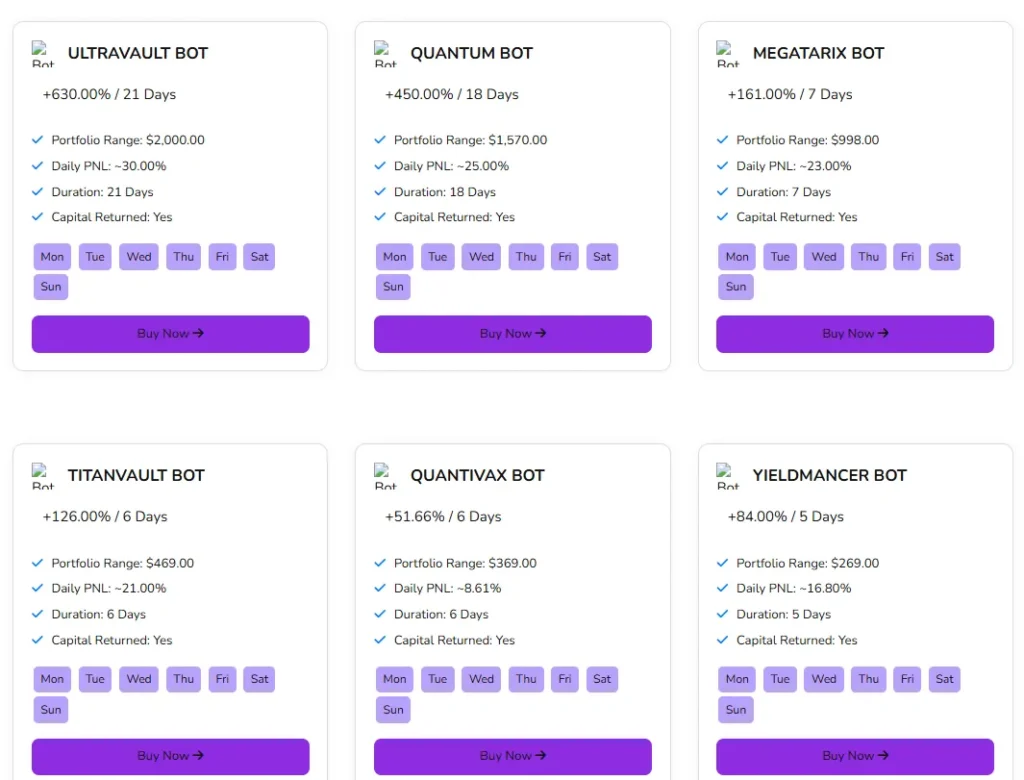The image size is (1024, 780).
Task: Select Thu chip on Yieldmancer Bot card
Action: [x=869, y=680]
